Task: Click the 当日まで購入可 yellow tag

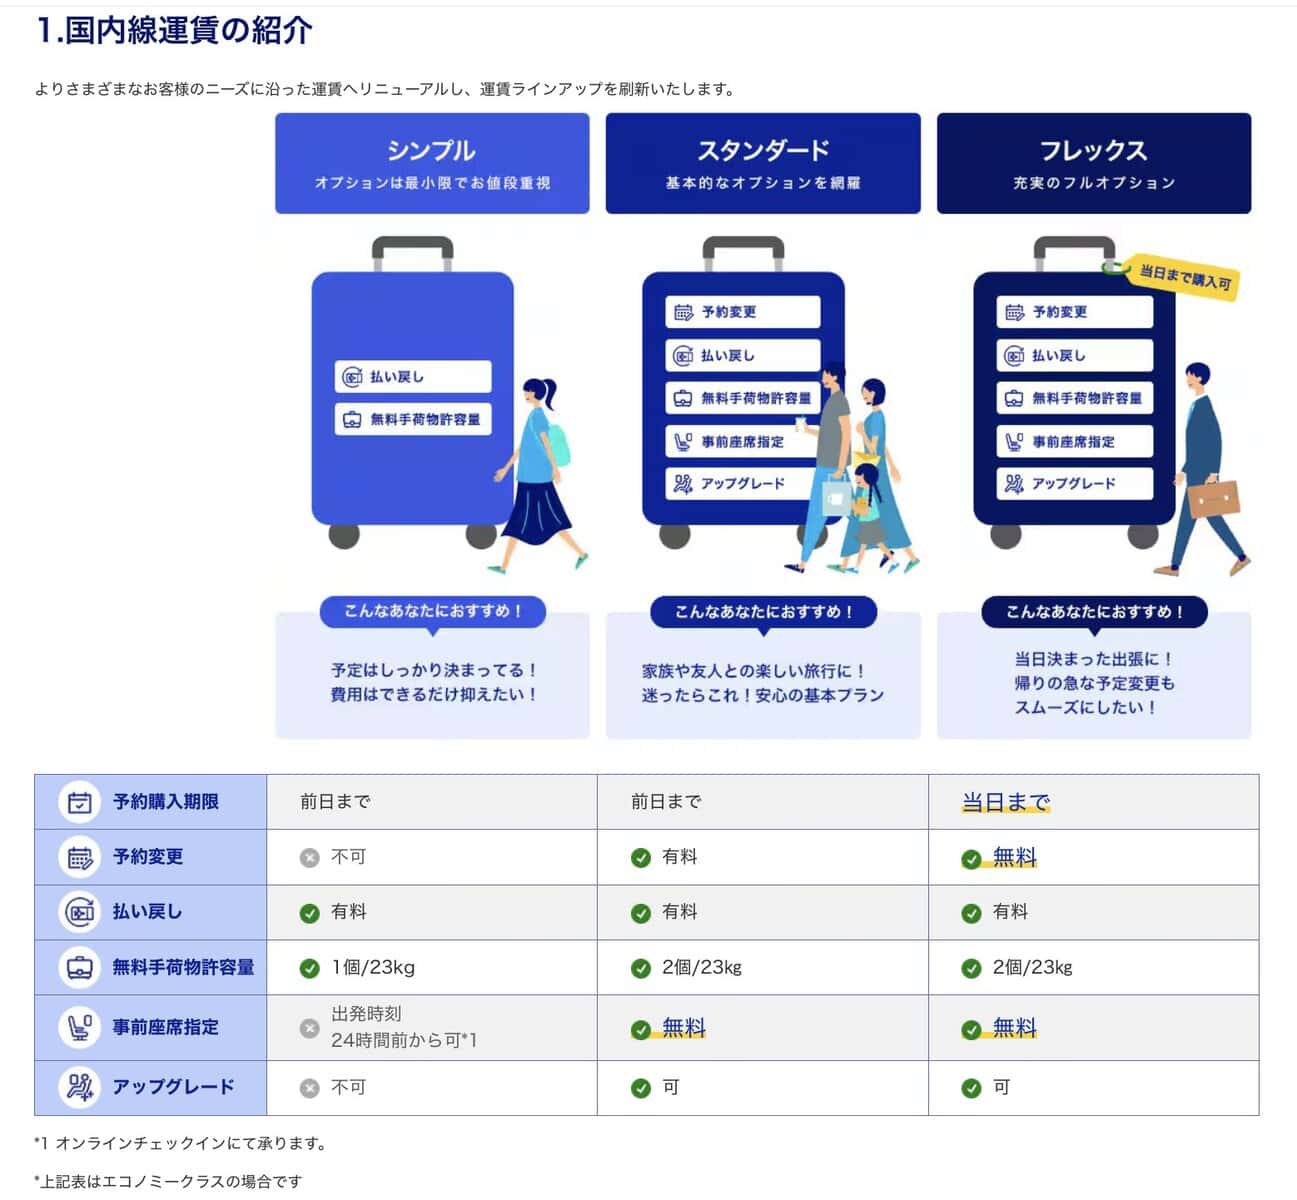Action: tap(1185, 276)
